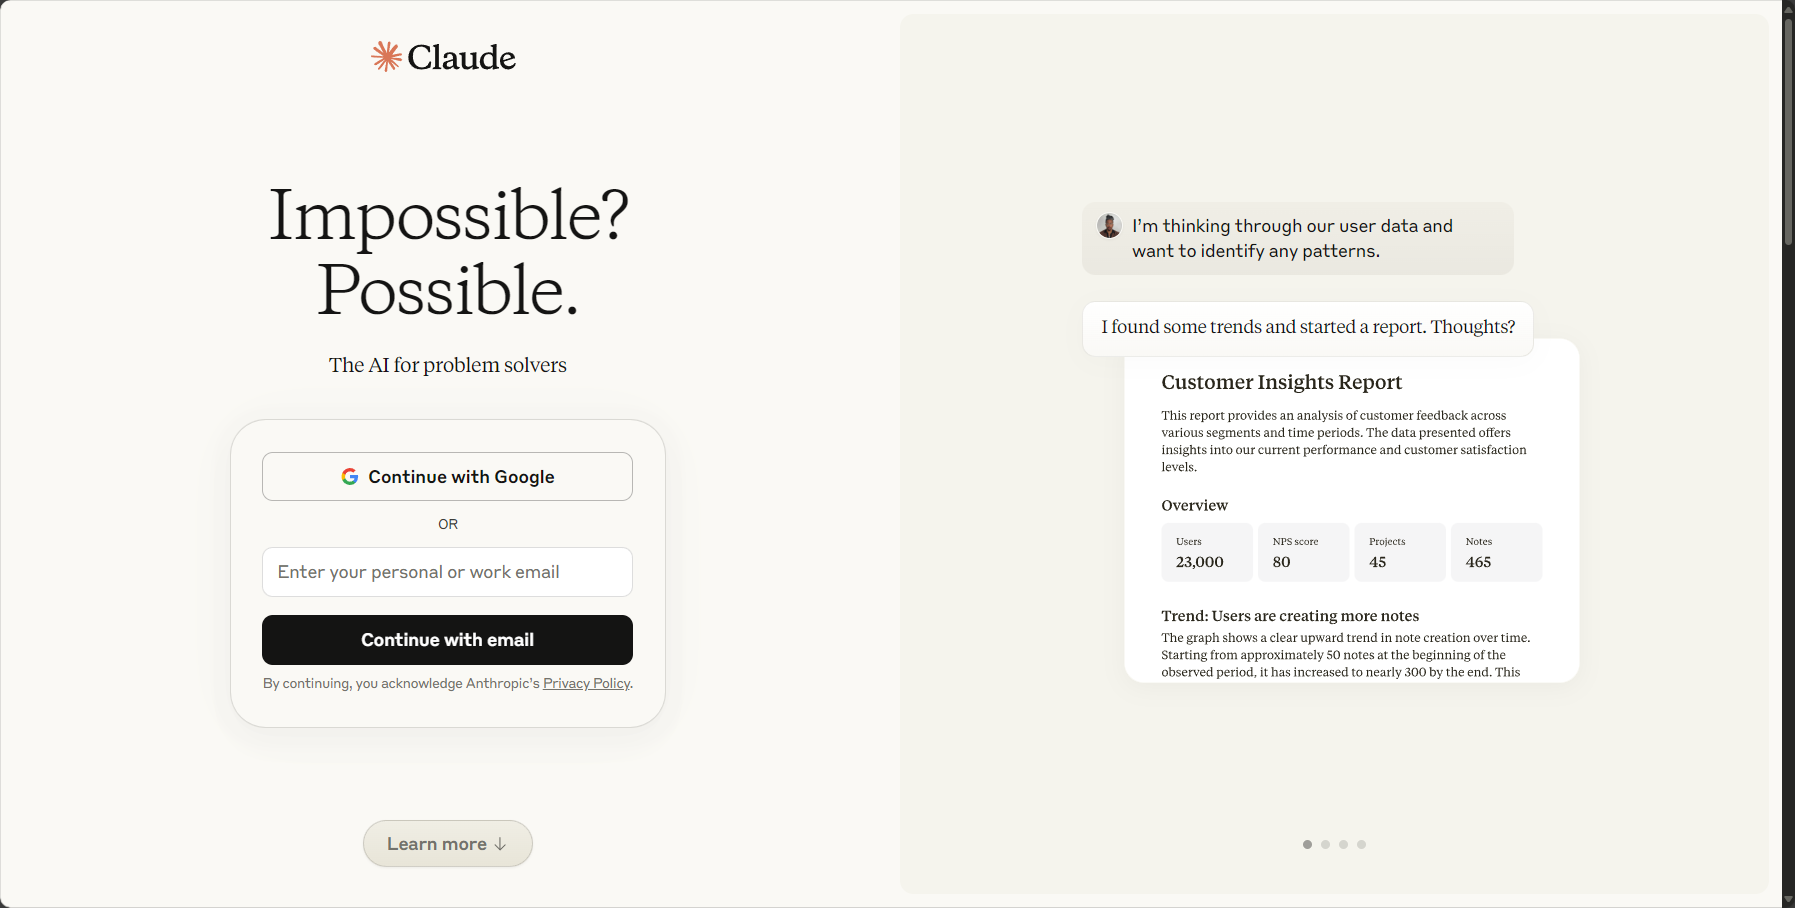
Task: Click the Users 23,000 stat card
Action: coord(1207,552)
